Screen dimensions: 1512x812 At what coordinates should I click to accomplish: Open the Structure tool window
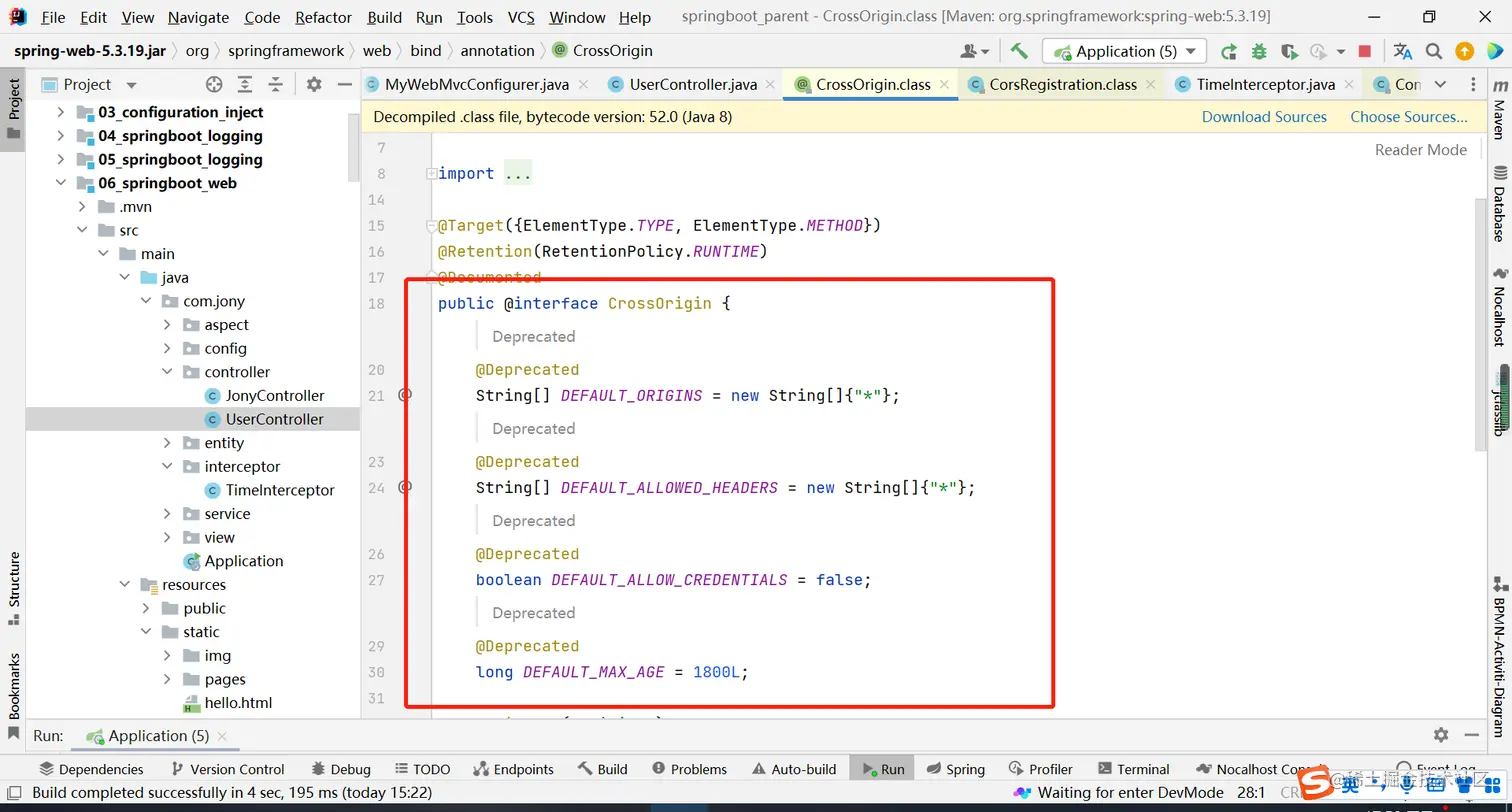pyautogui.click(x=14, y=588)
